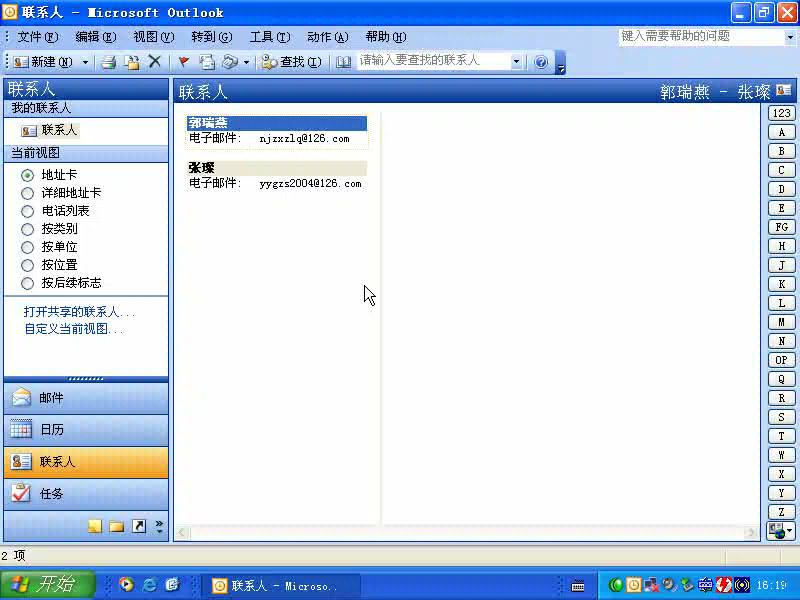Click the Move to Folder toolbar icon
This screenshot has width=800, height=600.
click(x=132, y=62)
